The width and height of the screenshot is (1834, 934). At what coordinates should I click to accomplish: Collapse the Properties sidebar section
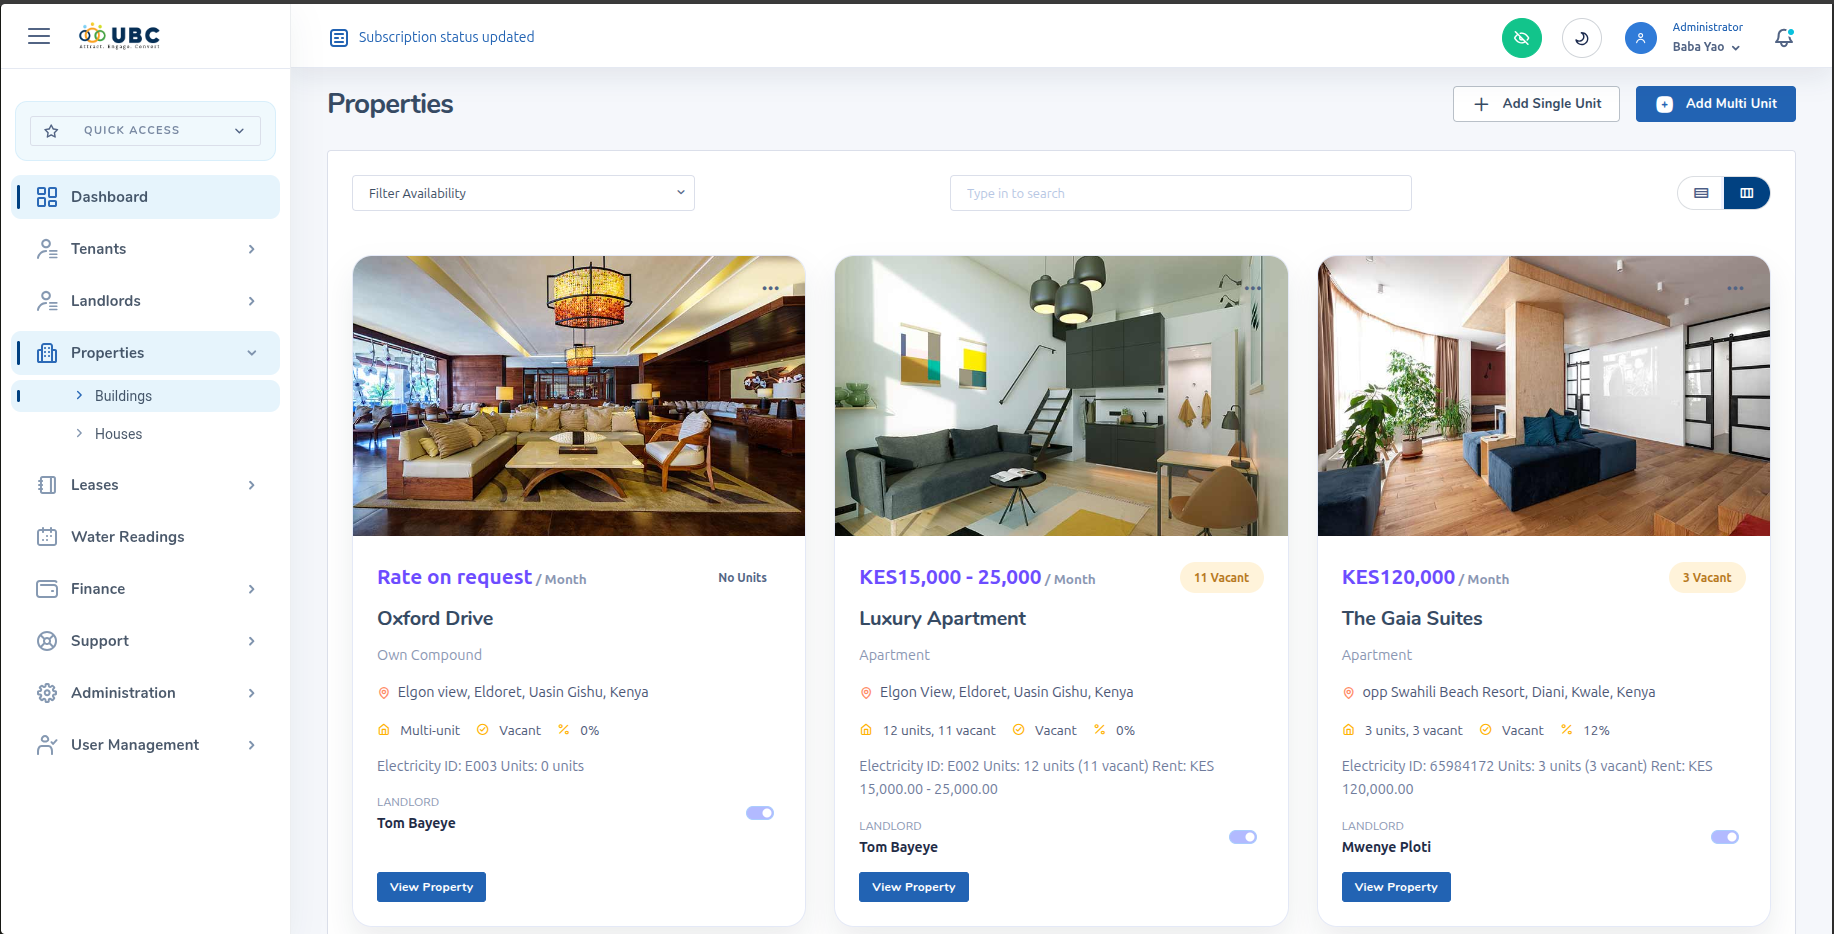point(250,352)
